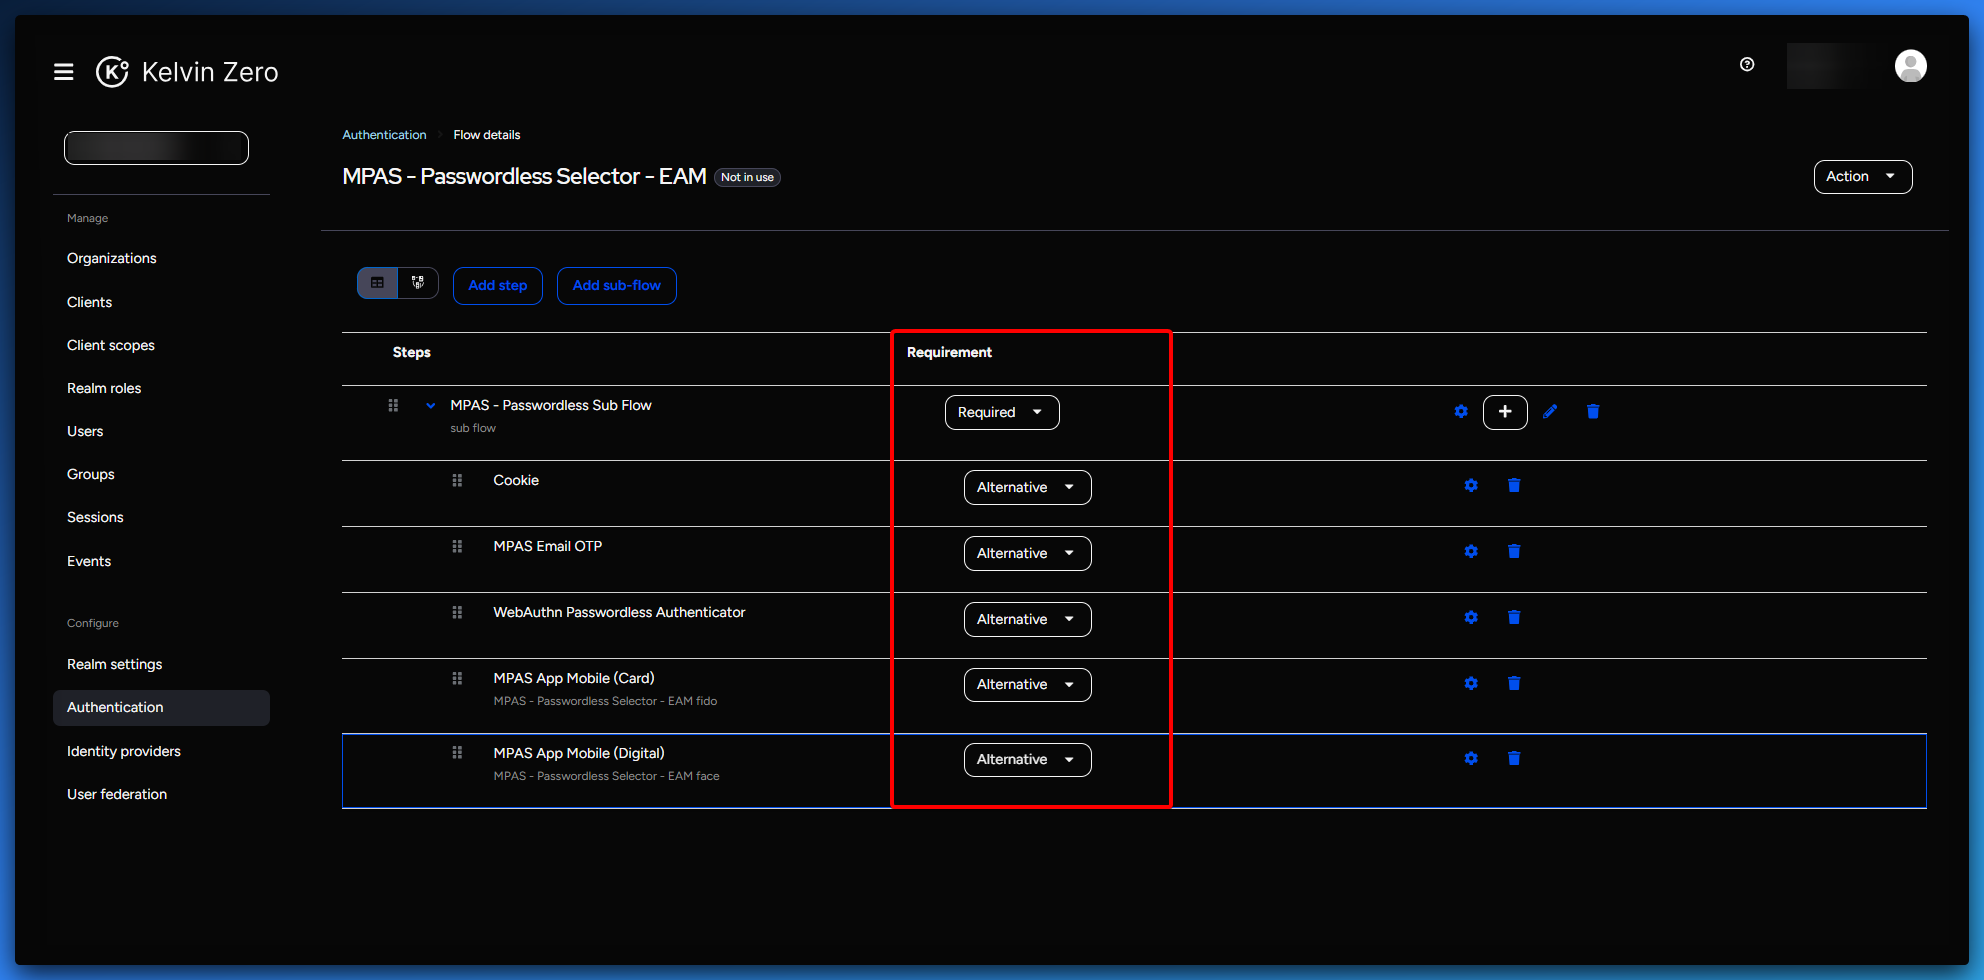Open settings gear for Passwordless Sub Flow

click(x=1461, y=412)
